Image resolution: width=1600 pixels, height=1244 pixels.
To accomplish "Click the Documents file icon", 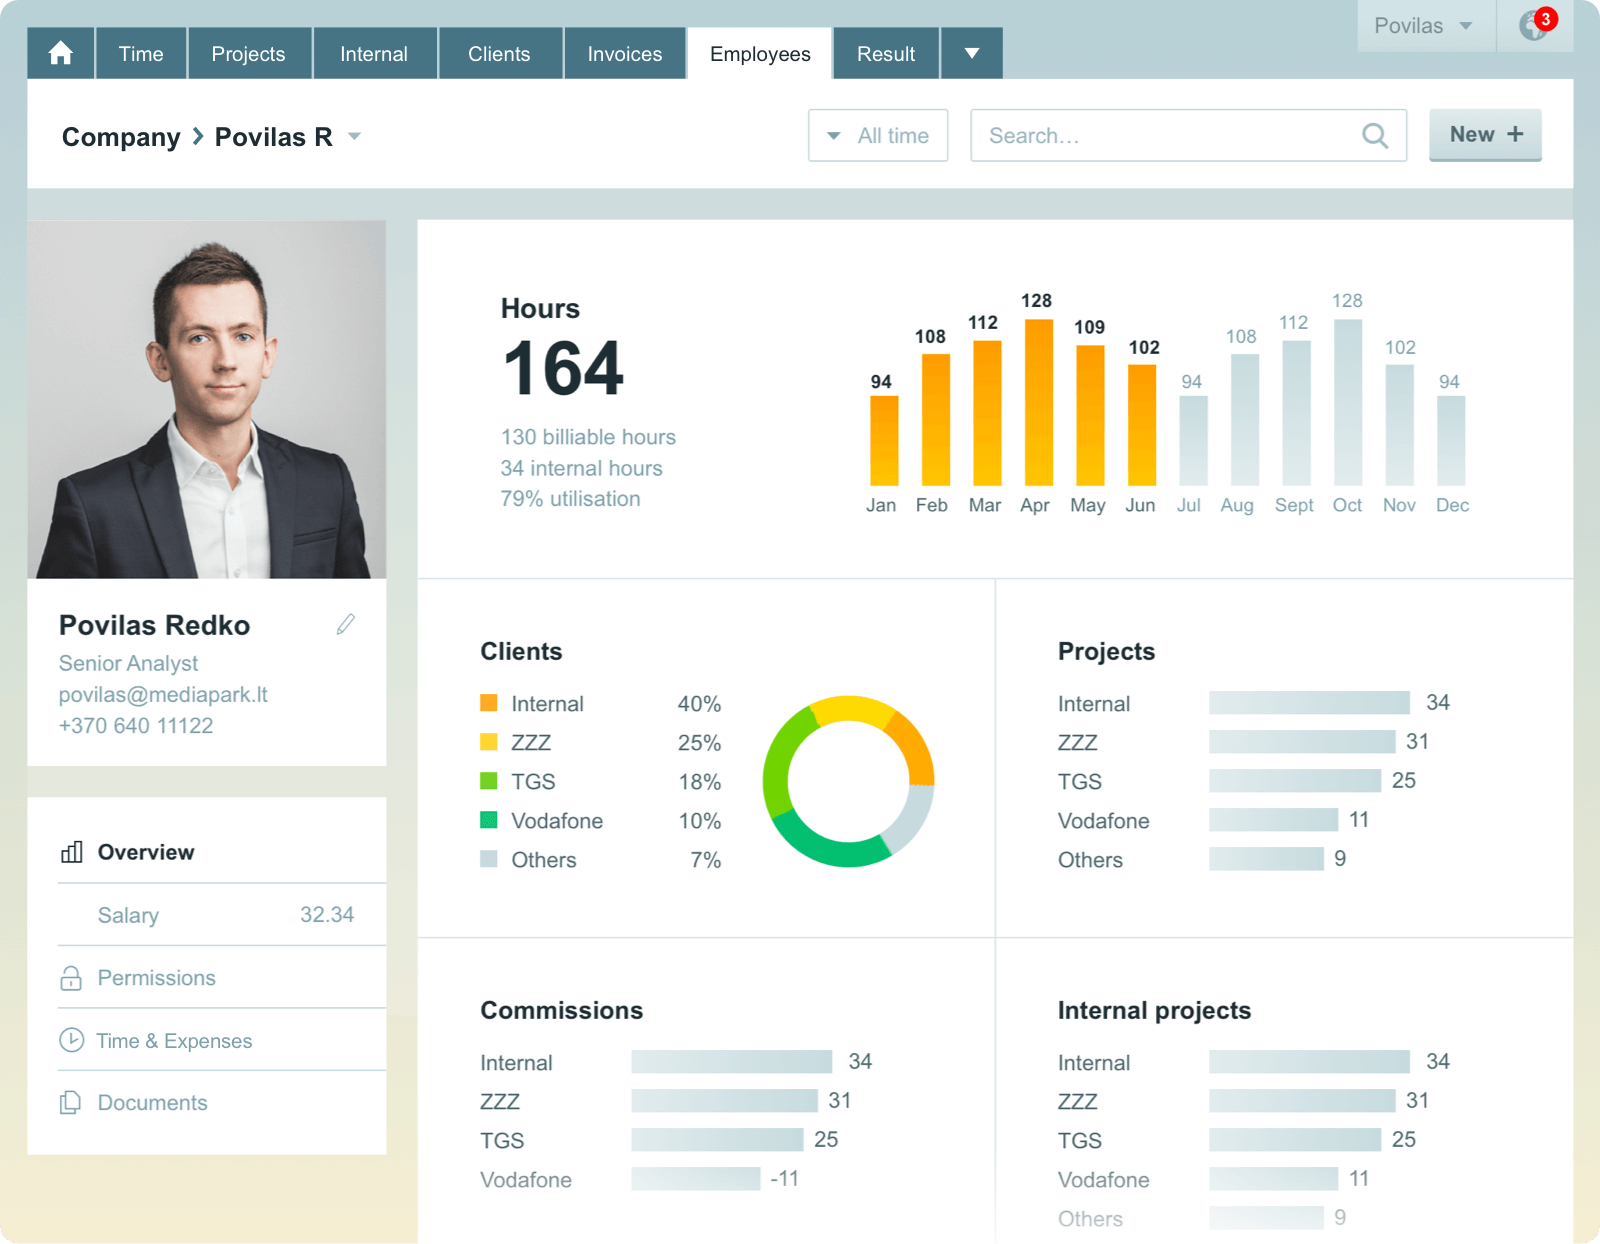I will pyautogui.click(x=71, y=1102).
